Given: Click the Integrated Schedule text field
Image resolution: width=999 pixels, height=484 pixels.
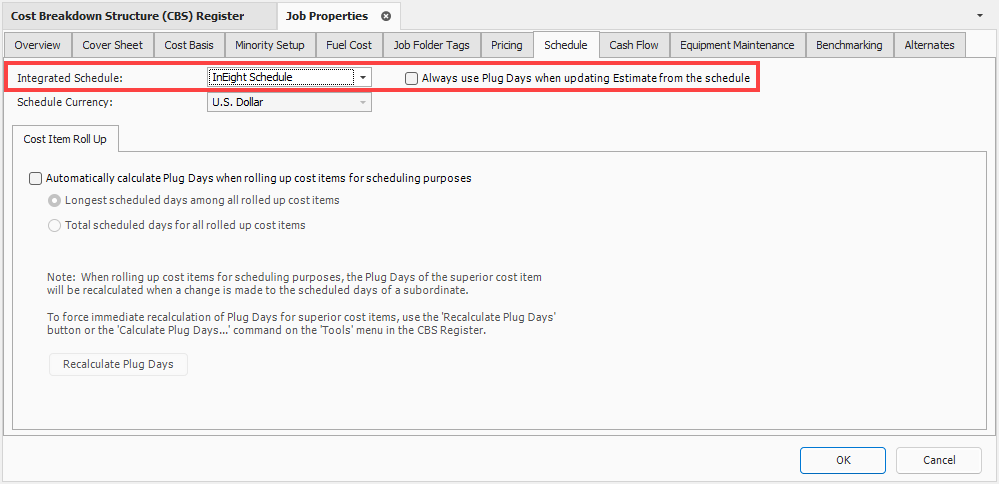Looking at the screenshot, I should point(280,77).
